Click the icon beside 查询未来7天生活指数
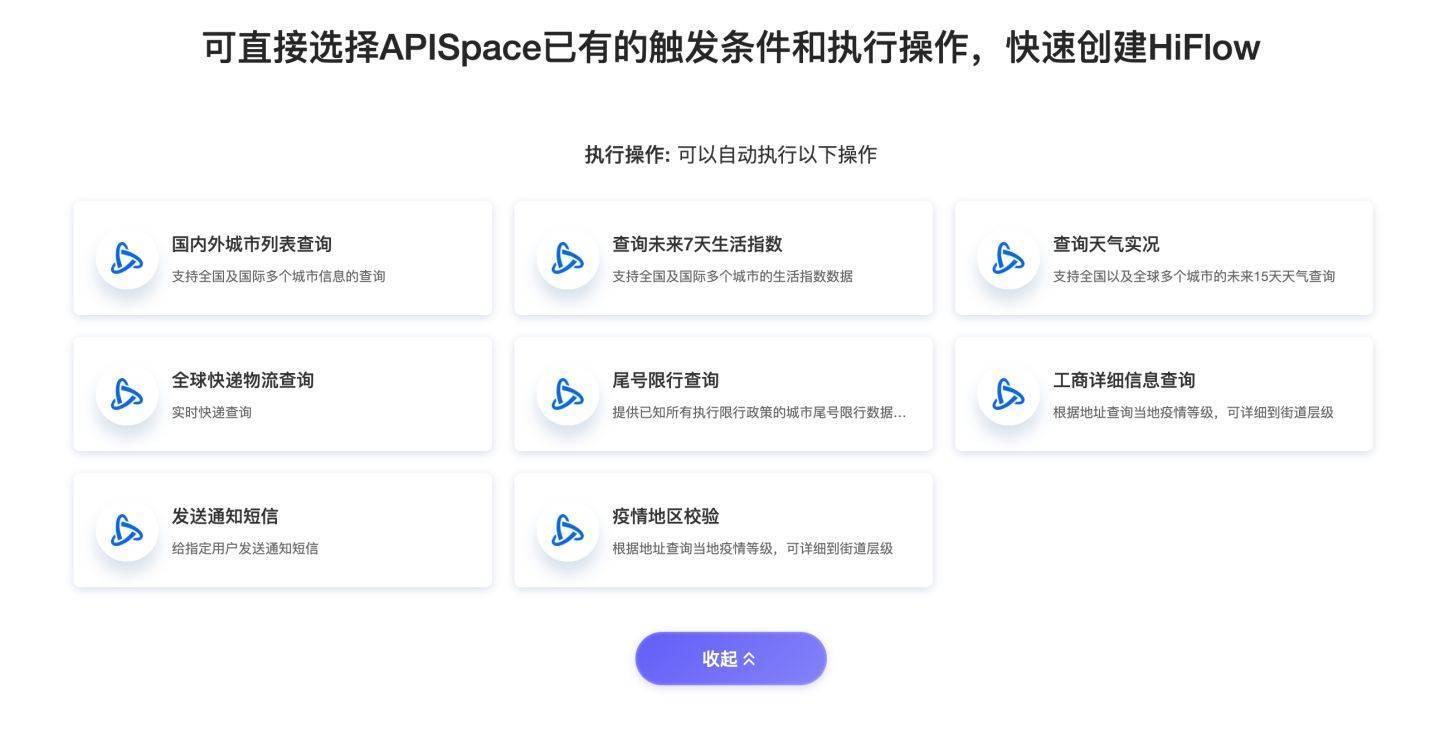The height and width of the screenshot is (745, 1440). pyautogui.click(x=568, y=258)
